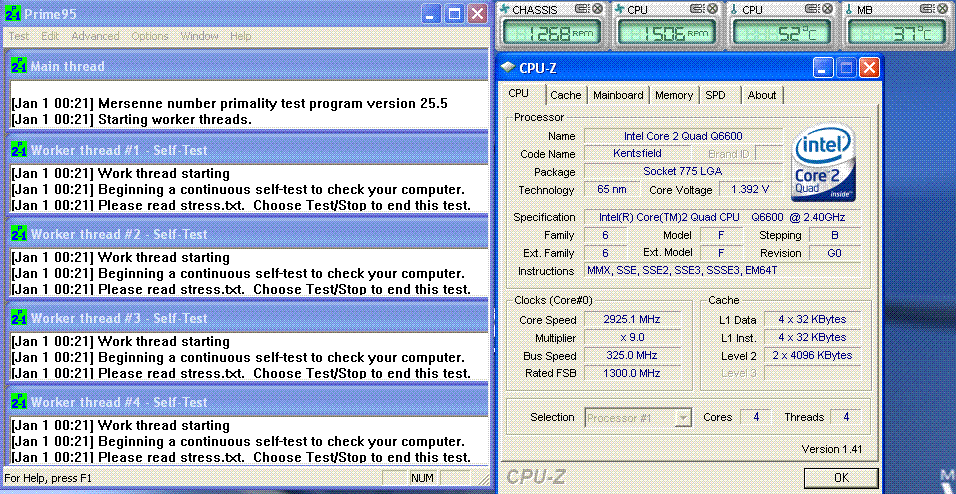Click the Worker thread #1 window icon
956x494 pixels.
19,150
